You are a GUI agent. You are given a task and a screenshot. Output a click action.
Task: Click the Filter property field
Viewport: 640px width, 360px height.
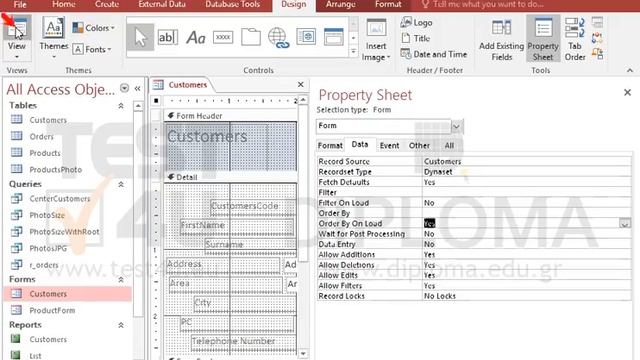pyautogui.click(x=527, y=192)
